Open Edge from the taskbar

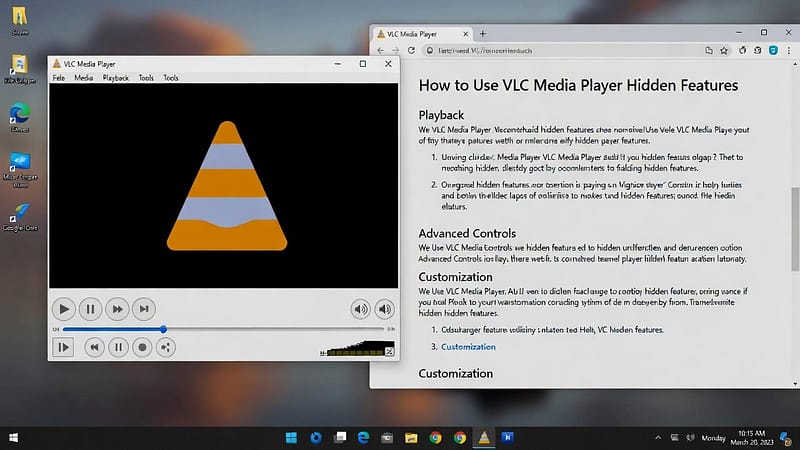[363, 438]
